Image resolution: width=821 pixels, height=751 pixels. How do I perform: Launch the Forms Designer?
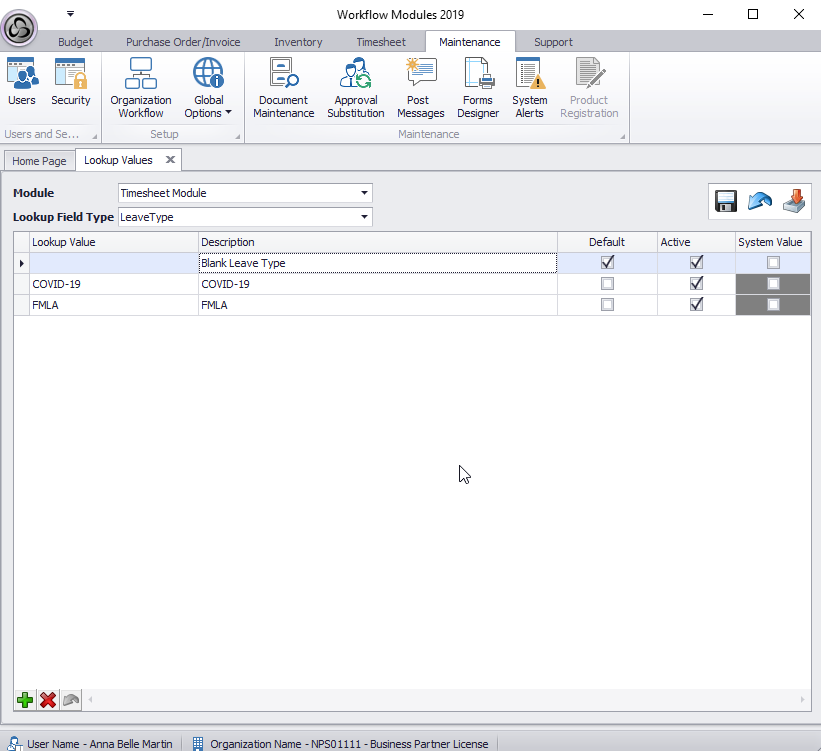pos(478,87)
